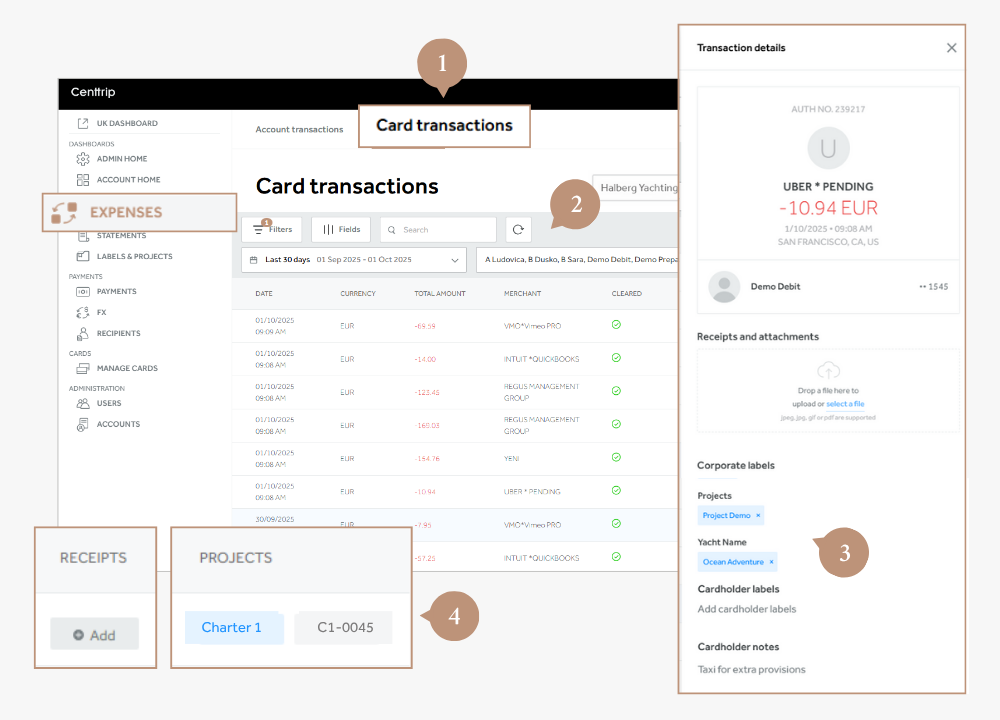This screenshot has width=1000, height=720.
Task: Click the refresh icon beside the search box
Action: pyautogui.click(x=518, y=230)
